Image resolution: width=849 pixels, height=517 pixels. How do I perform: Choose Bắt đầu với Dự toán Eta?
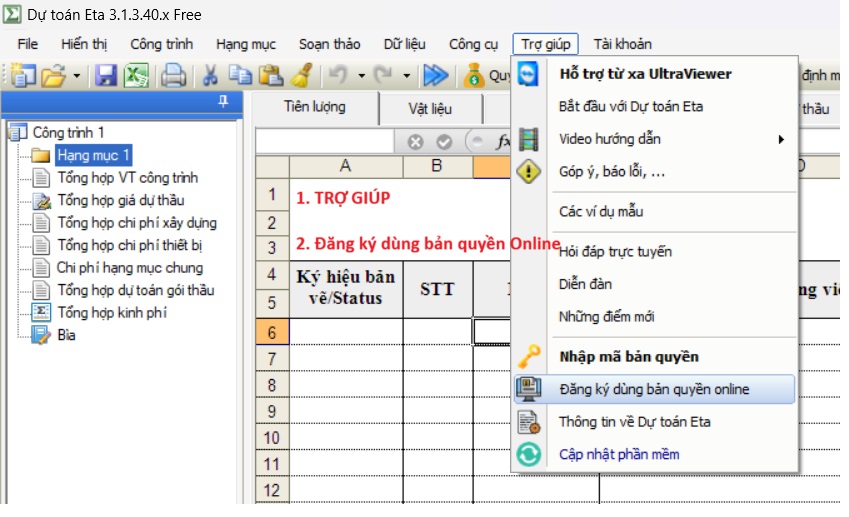655,107
